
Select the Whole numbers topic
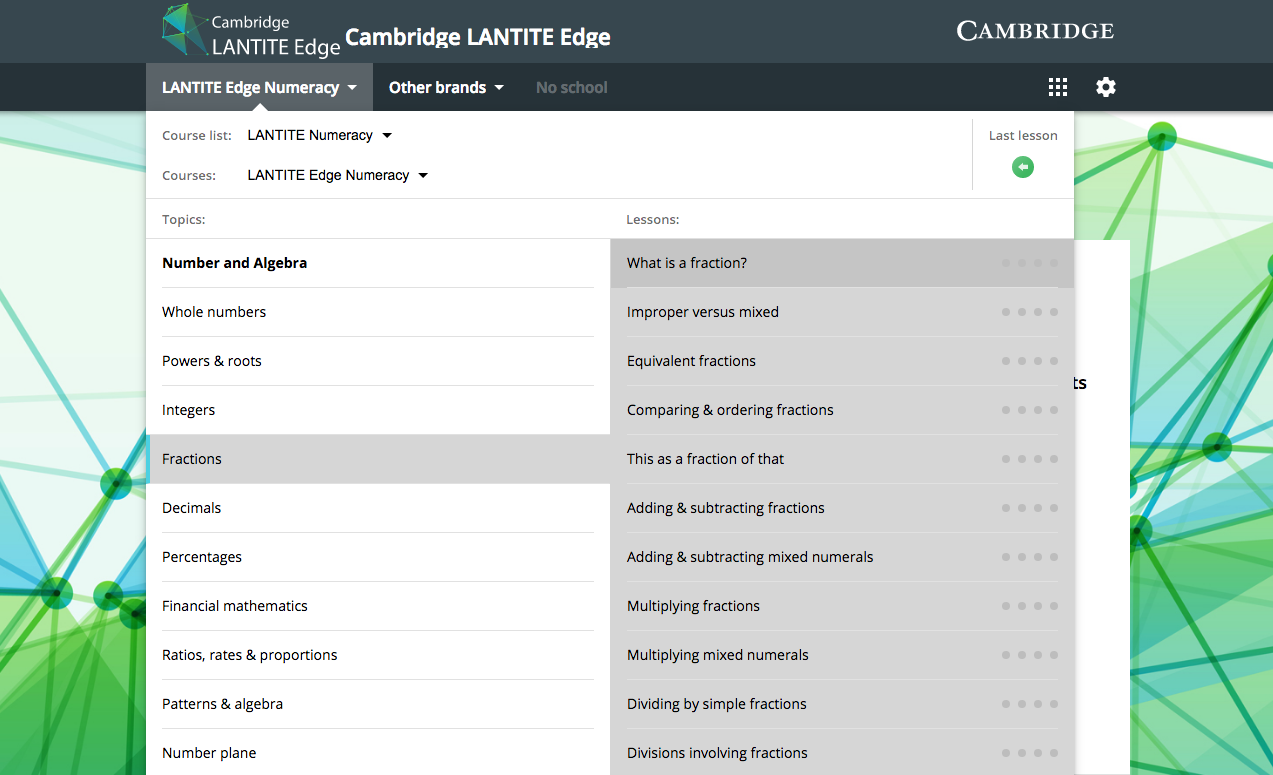pyautogui.click(x=378, y=312)
